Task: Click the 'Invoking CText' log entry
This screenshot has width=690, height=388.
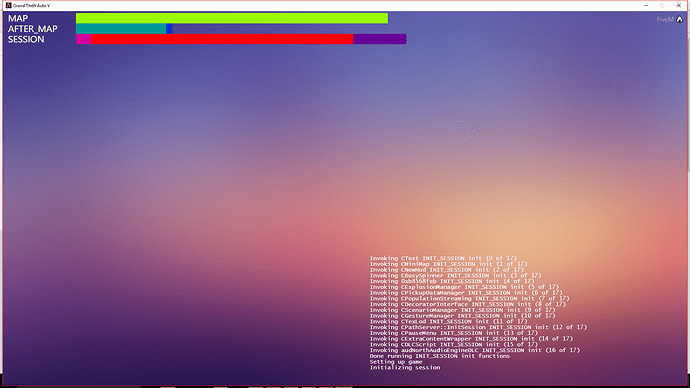Action: [443, 258]
